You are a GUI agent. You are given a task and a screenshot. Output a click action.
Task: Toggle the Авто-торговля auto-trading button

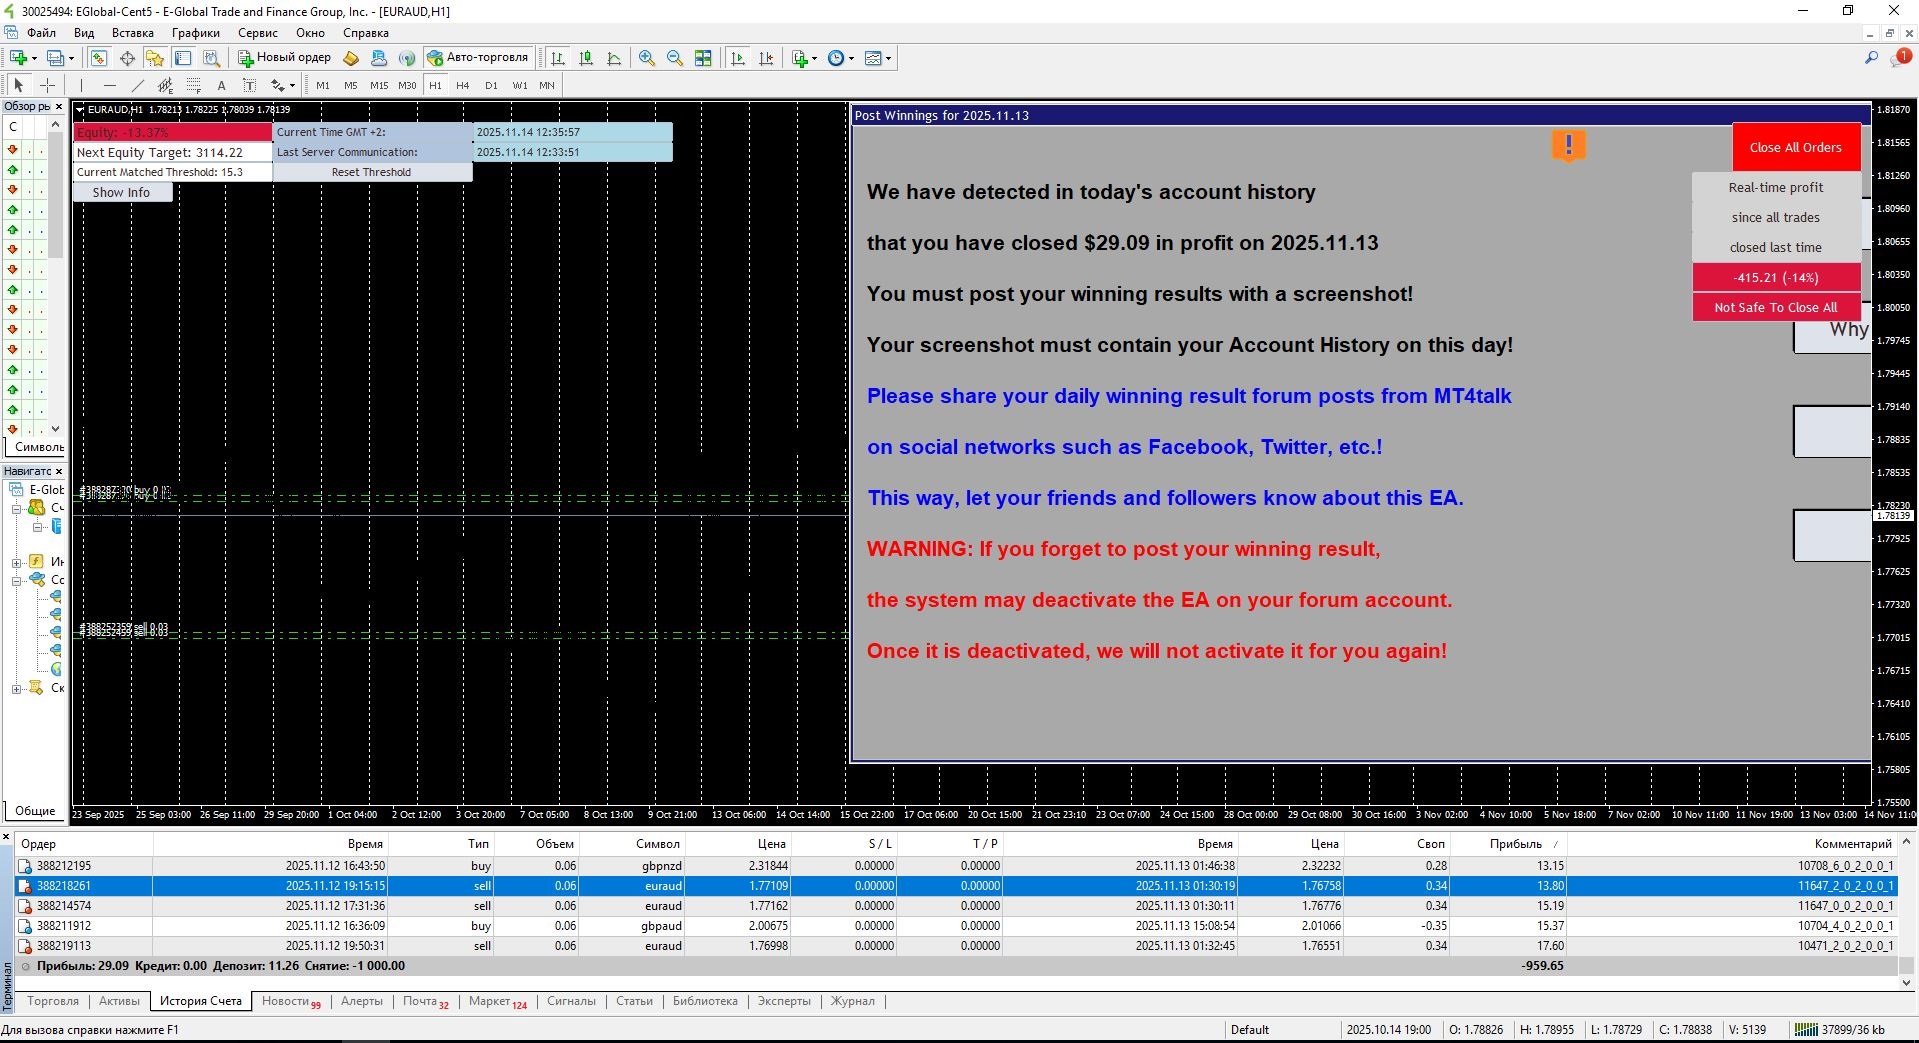[477, 58]
